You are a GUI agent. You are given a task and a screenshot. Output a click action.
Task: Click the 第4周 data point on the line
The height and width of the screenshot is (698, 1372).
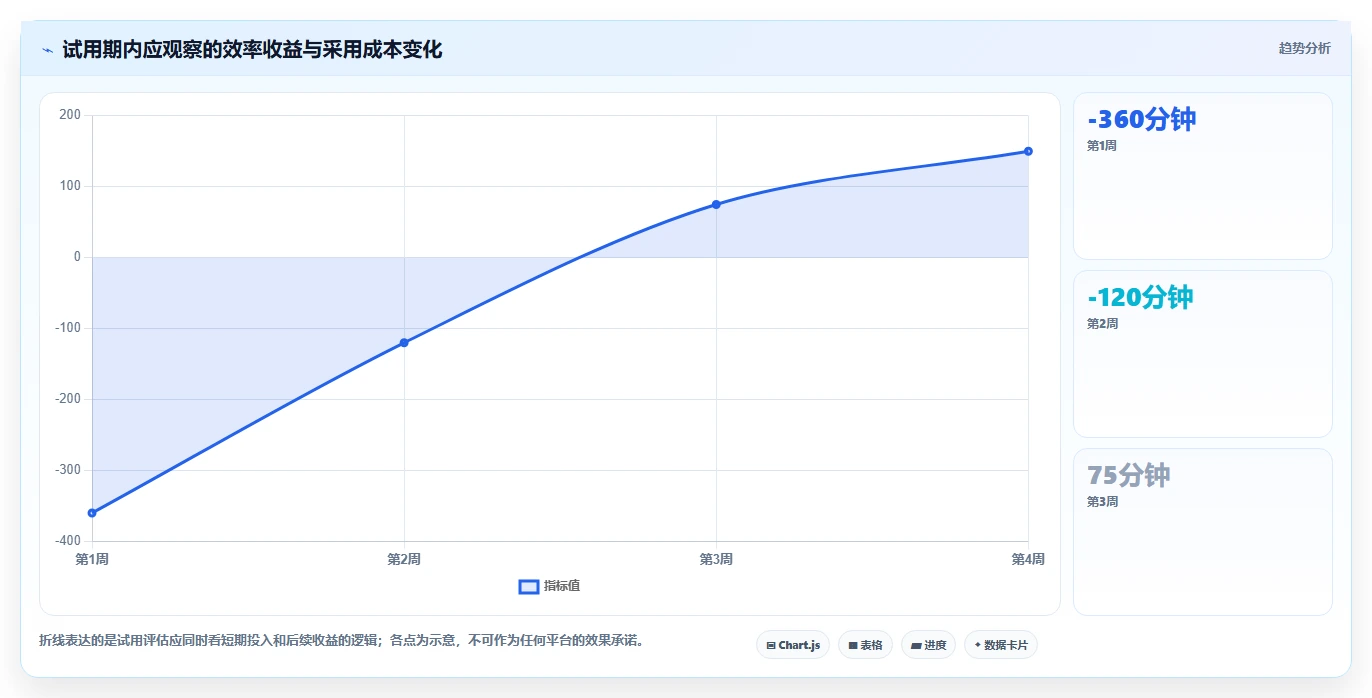[1028, 151]
